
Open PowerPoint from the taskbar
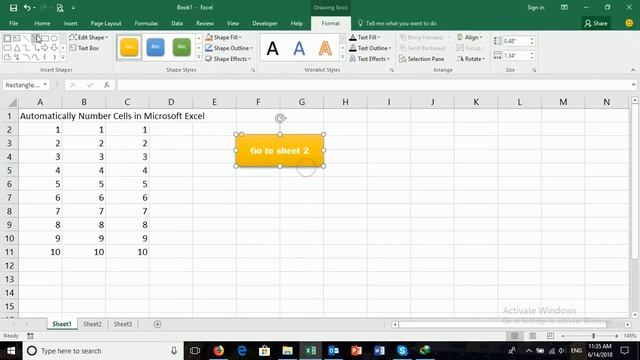(356, 351)
